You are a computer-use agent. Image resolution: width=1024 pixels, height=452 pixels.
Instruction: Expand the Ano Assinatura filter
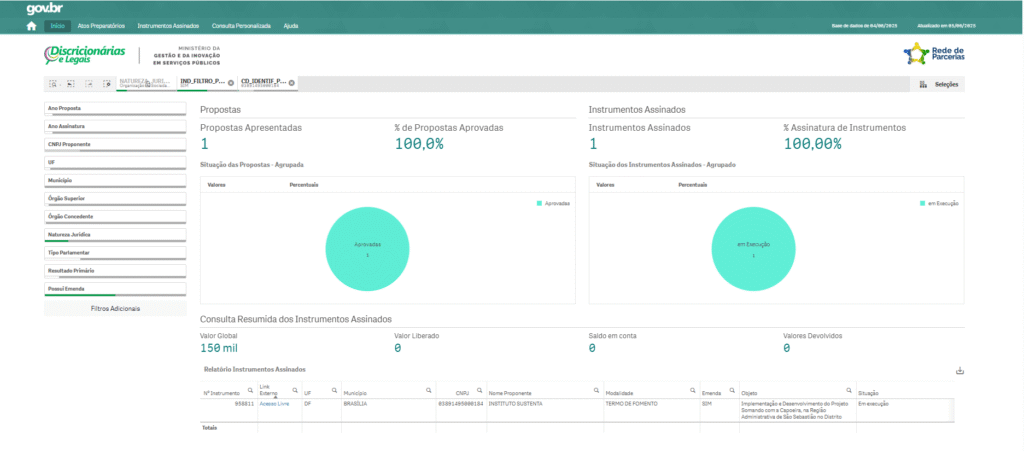click(116, 126)
